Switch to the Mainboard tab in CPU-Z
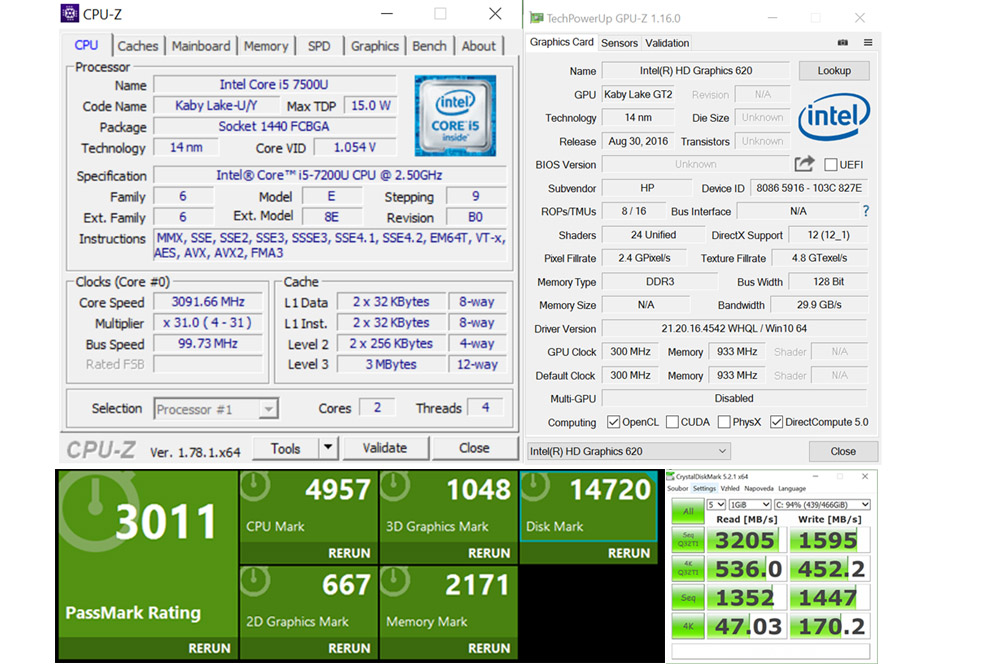This screenshot has height=664, width=1000. pos(201,46)
